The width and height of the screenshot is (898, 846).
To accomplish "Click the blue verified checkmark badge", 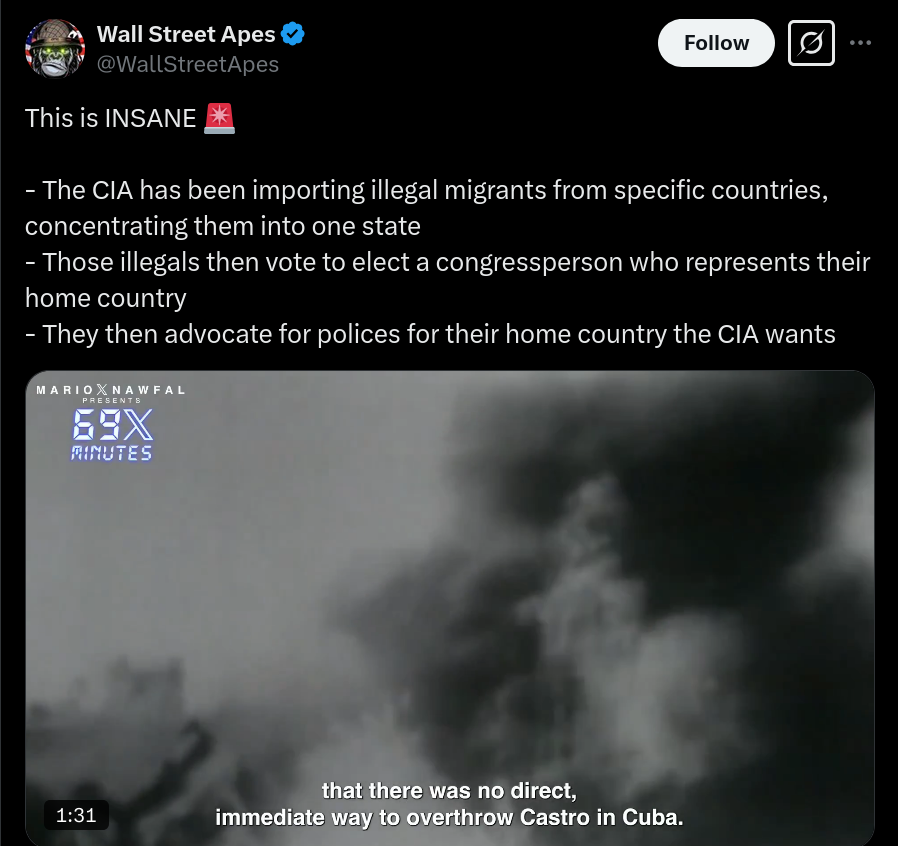I will (x=293, y=34).
